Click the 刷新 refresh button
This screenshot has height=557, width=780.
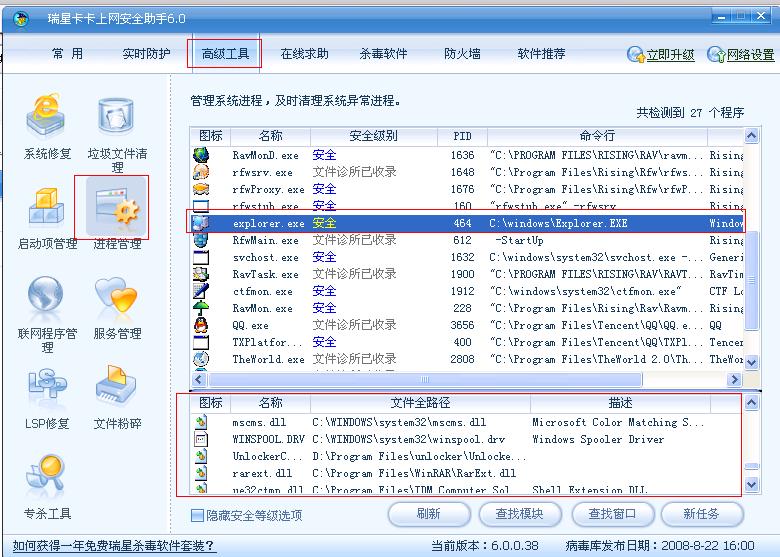429,514
